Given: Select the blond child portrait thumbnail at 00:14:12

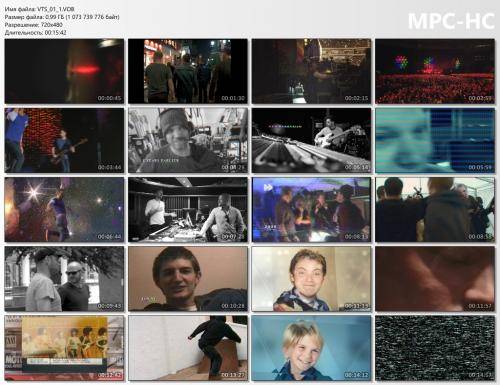Looking at the screenshot, I should (311, 348).
